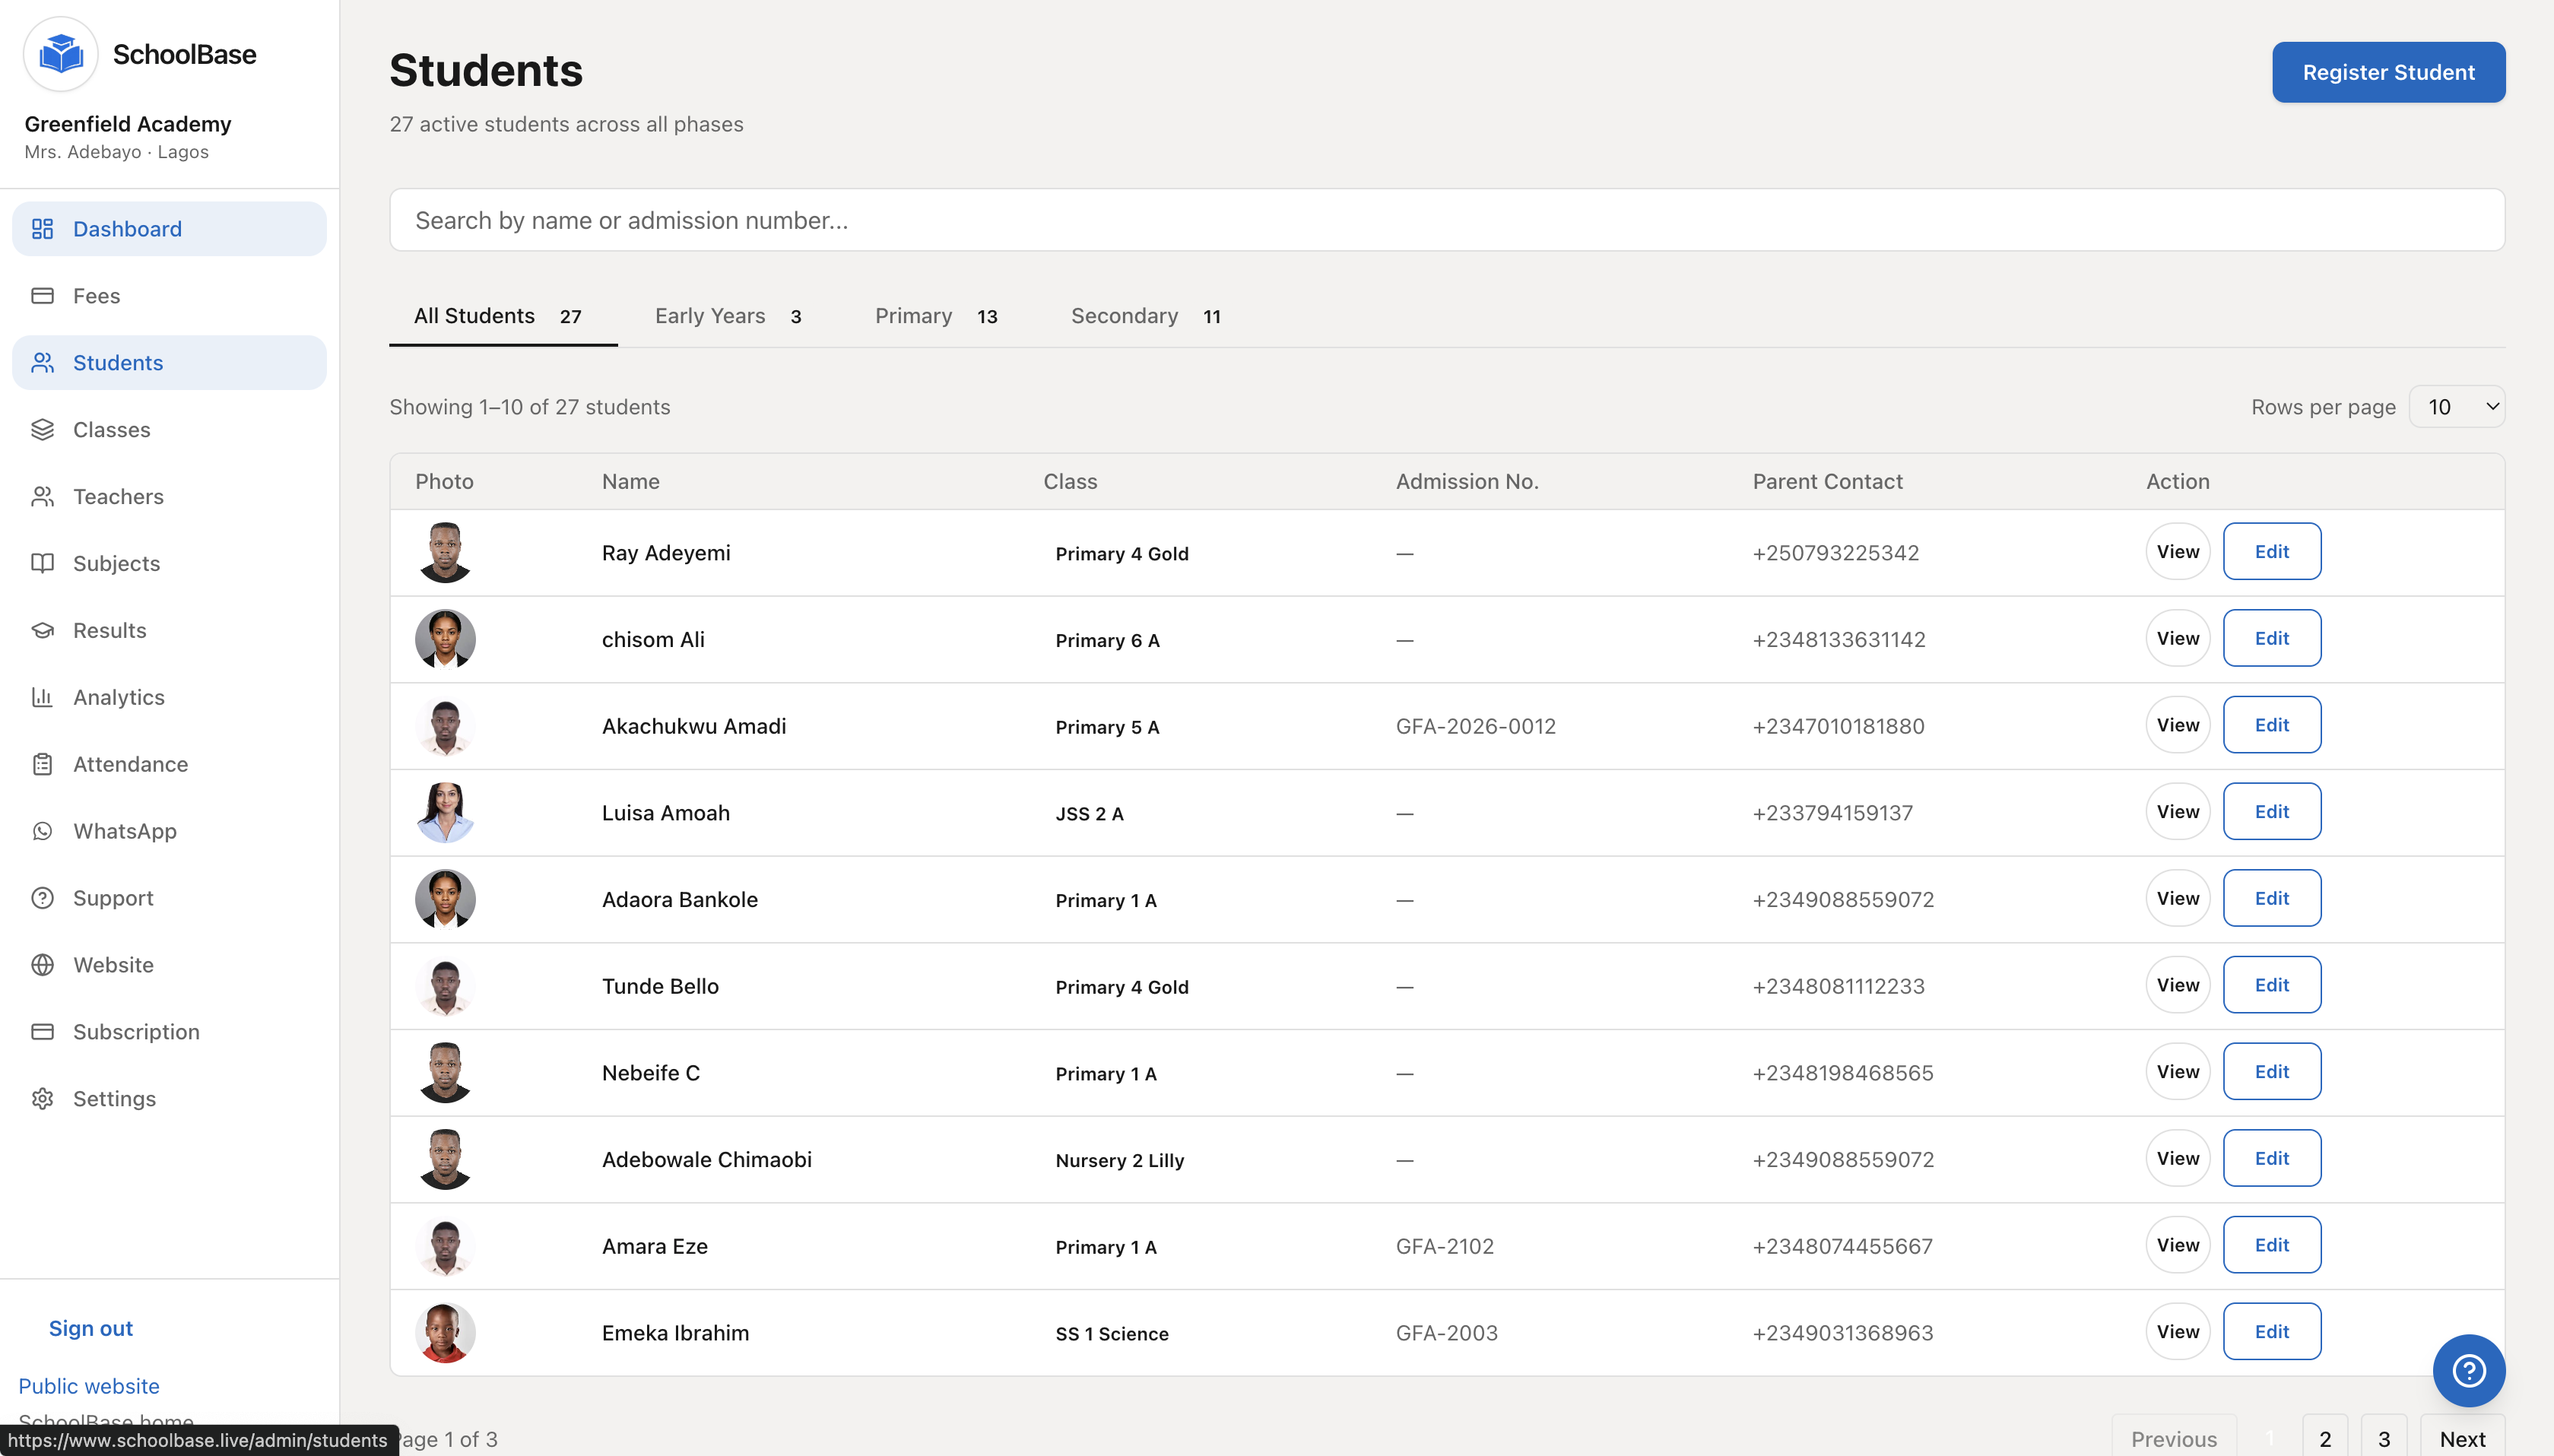Image resolution: width=2554 pixels, height=1456 pixels.
Task: Open Analytics in the sidebar
Action: (x=169, y=698)
